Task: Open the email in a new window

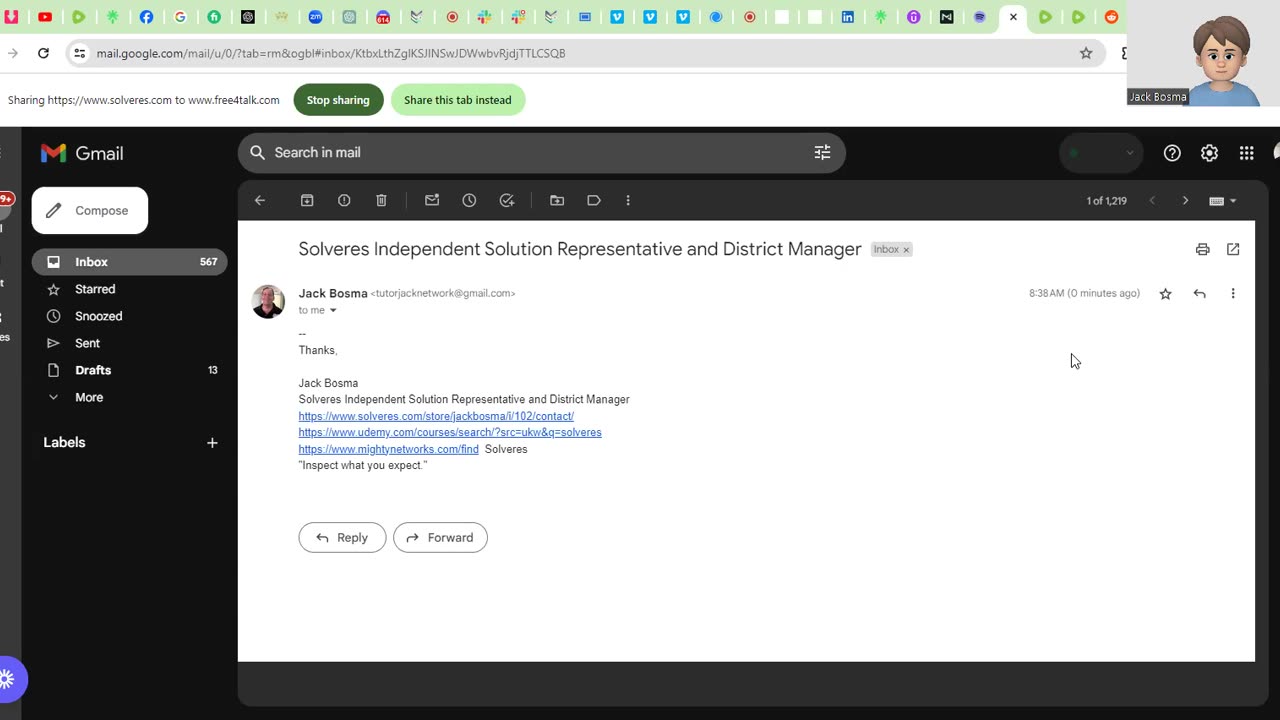Action: pos(1233,249)
